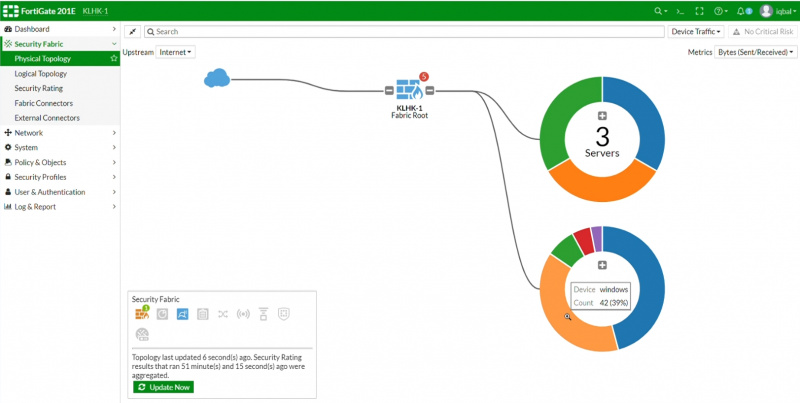Open the Device Traffic dropdown
Image resolution: width=800 pixels, height=403 pixels.
coord(696,32)
